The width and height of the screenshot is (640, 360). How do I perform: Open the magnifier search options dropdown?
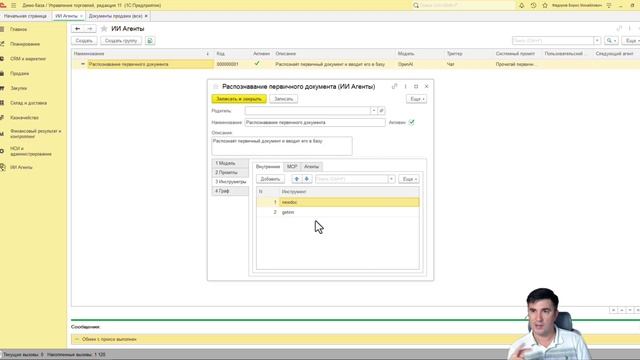pyautogui.click(x=611, y=41)
